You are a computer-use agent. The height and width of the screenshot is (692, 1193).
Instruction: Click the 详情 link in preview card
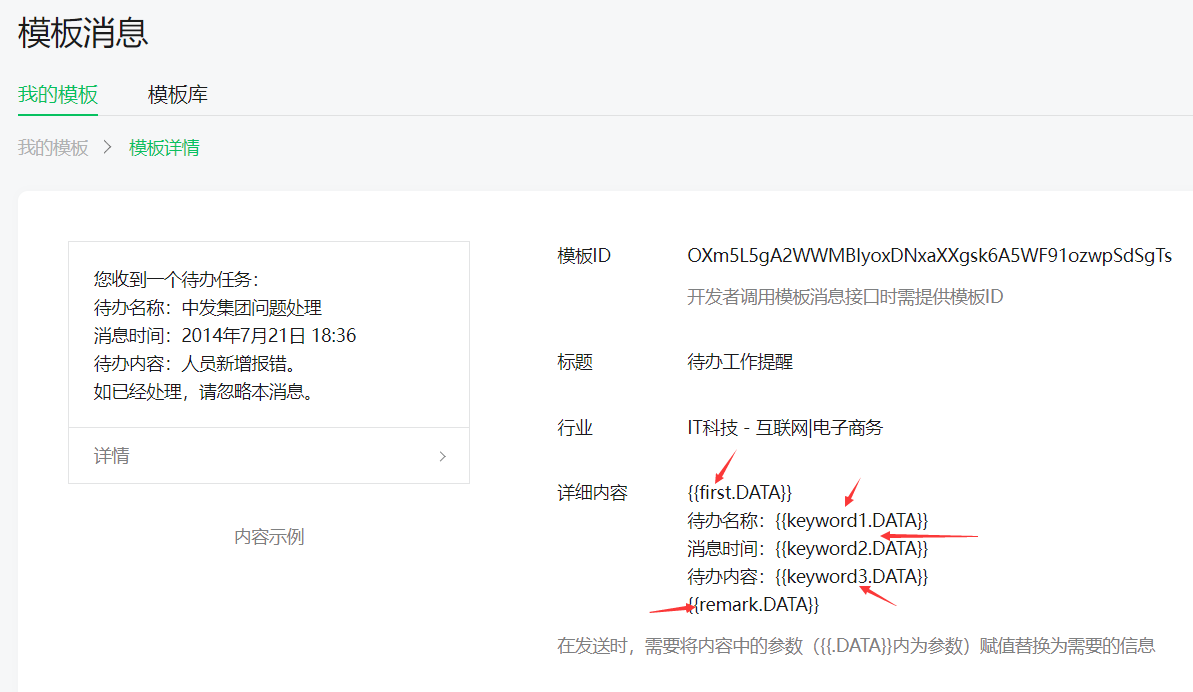pyautogui.click(x=112, y=456)
